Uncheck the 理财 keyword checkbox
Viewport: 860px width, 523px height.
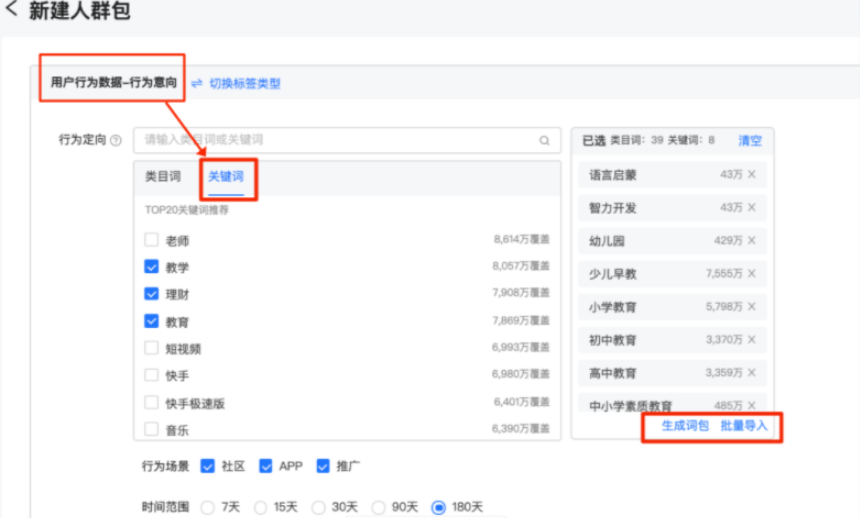click(151, 294)
